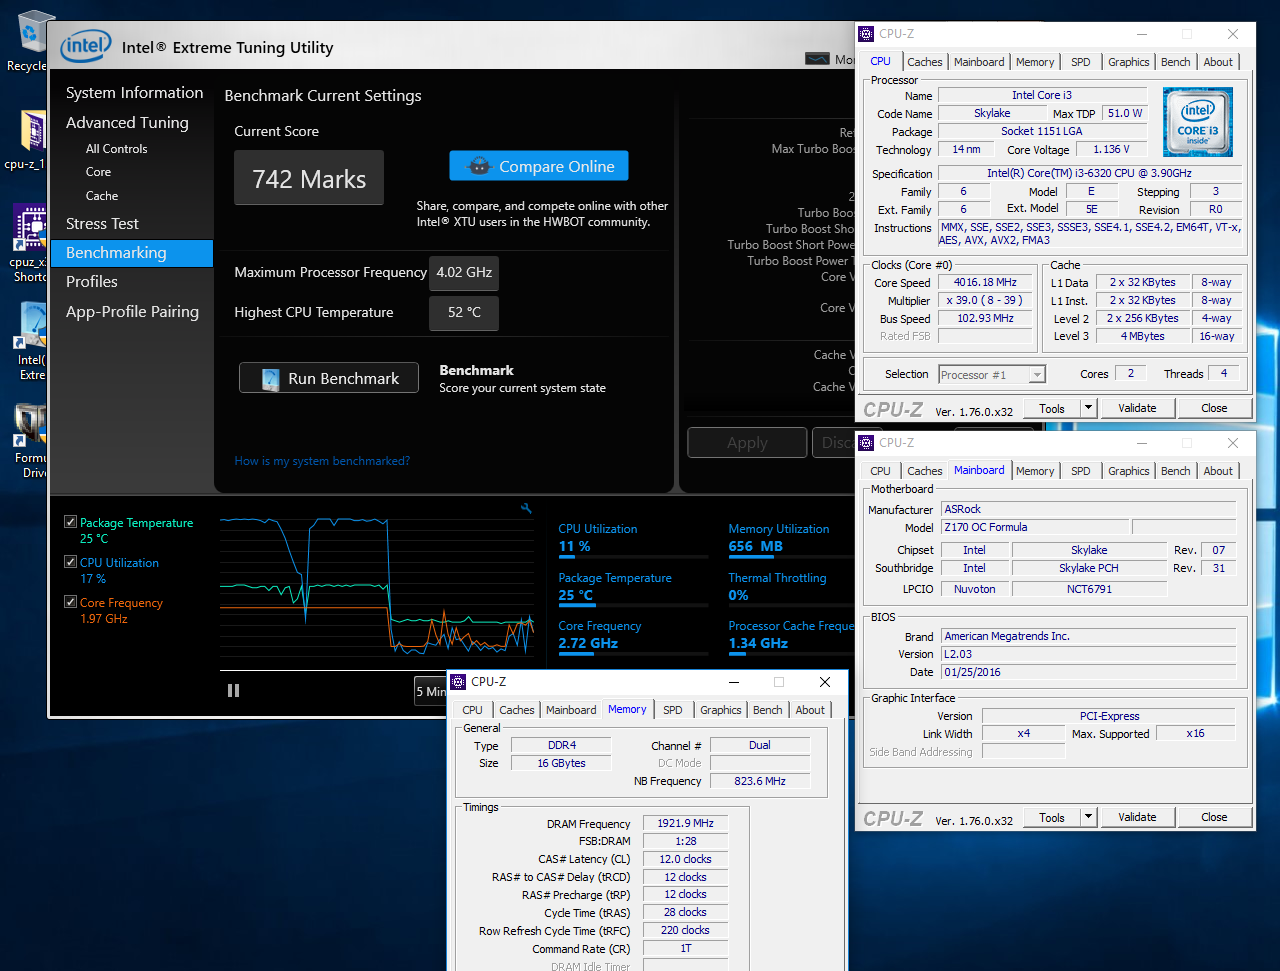
Task: Click Tools button in CPU-Z CPU window
Action: pos(1052,408)
